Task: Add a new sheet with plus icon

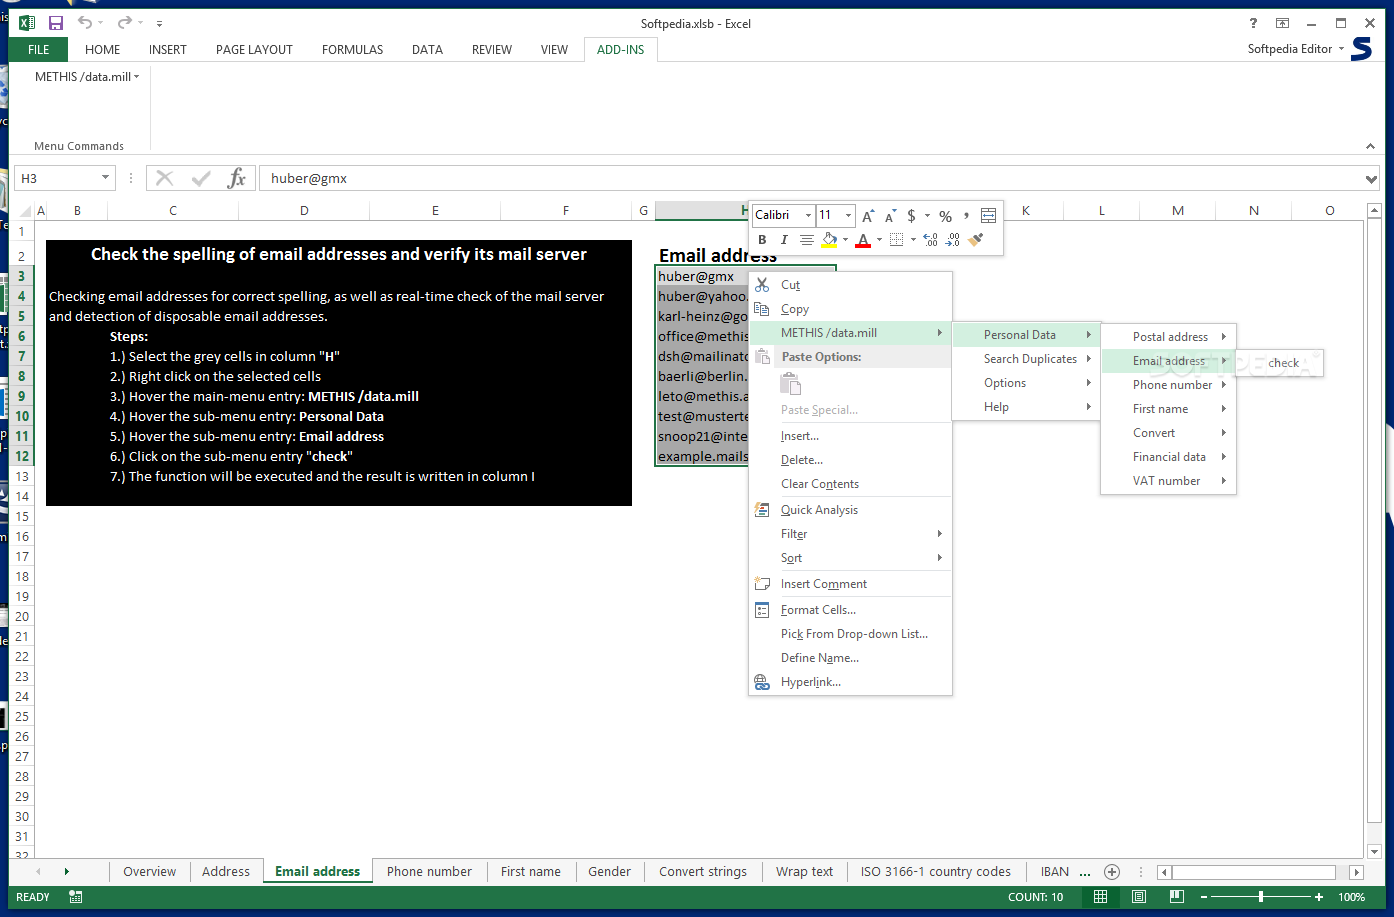Action: 1112,872
